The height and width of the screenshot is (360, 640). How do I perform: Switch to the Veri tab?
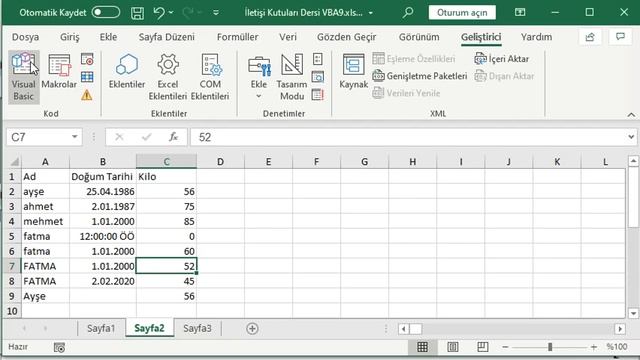(288, 37)
